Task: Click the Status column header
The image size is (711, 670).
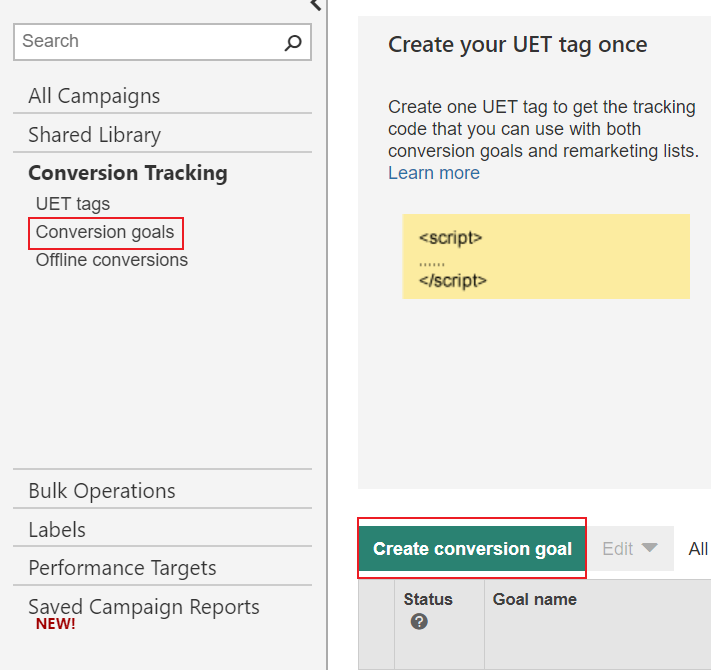Action: point(428,599)
